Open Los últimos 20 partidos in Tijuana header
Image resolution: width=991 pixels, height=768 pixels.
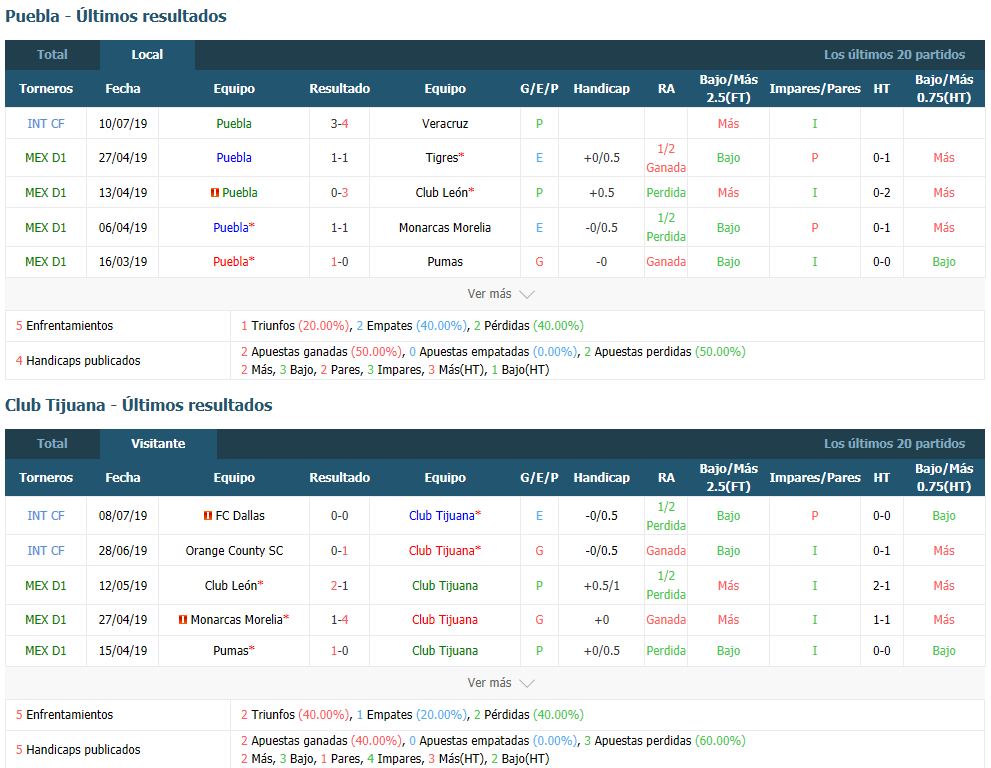[x=894, y=444]
